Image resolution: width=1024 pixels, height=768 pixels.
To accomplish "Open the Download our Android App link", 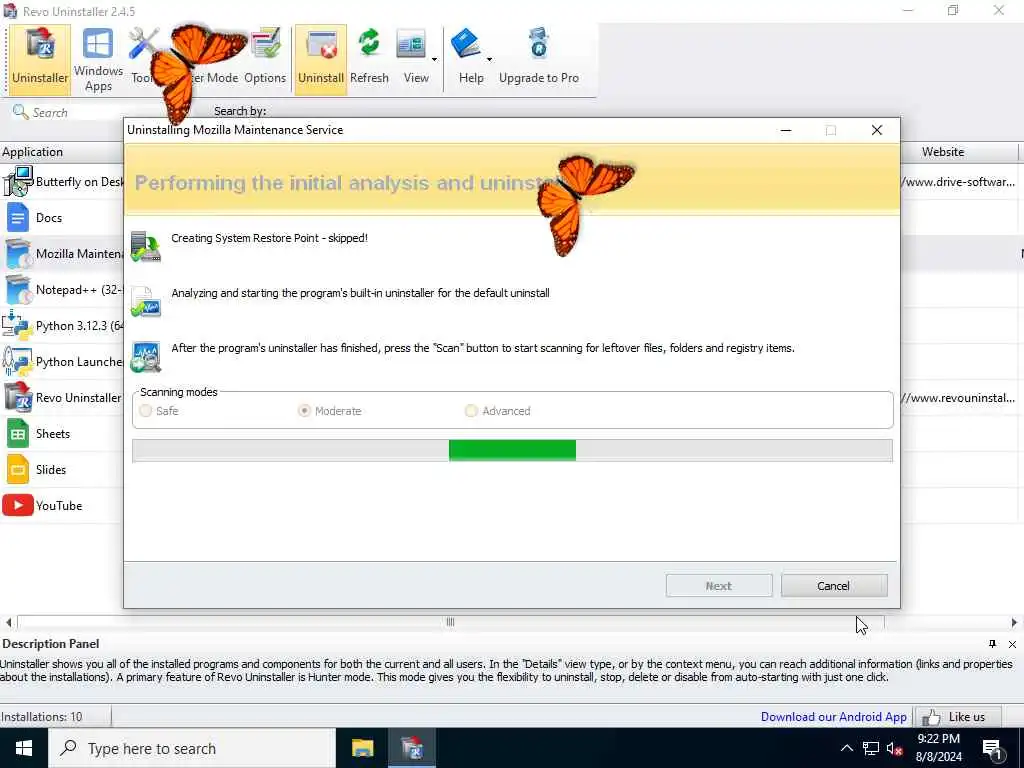I will (x=833, y=716).
